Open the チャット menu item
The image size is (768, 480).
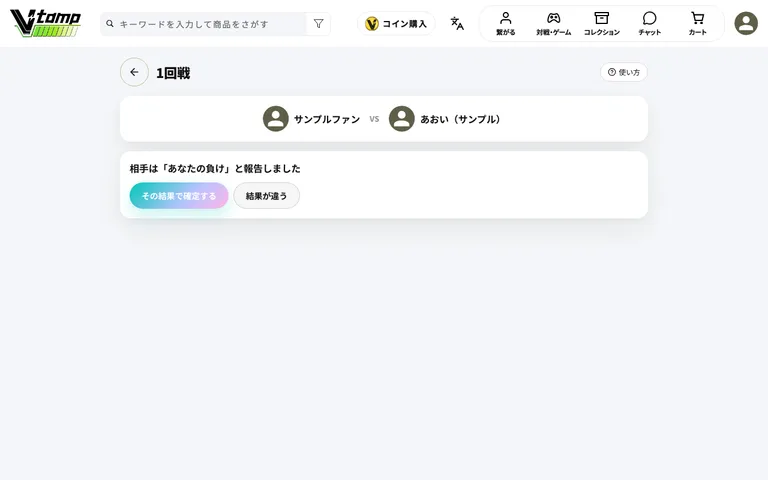pos(649,24)
